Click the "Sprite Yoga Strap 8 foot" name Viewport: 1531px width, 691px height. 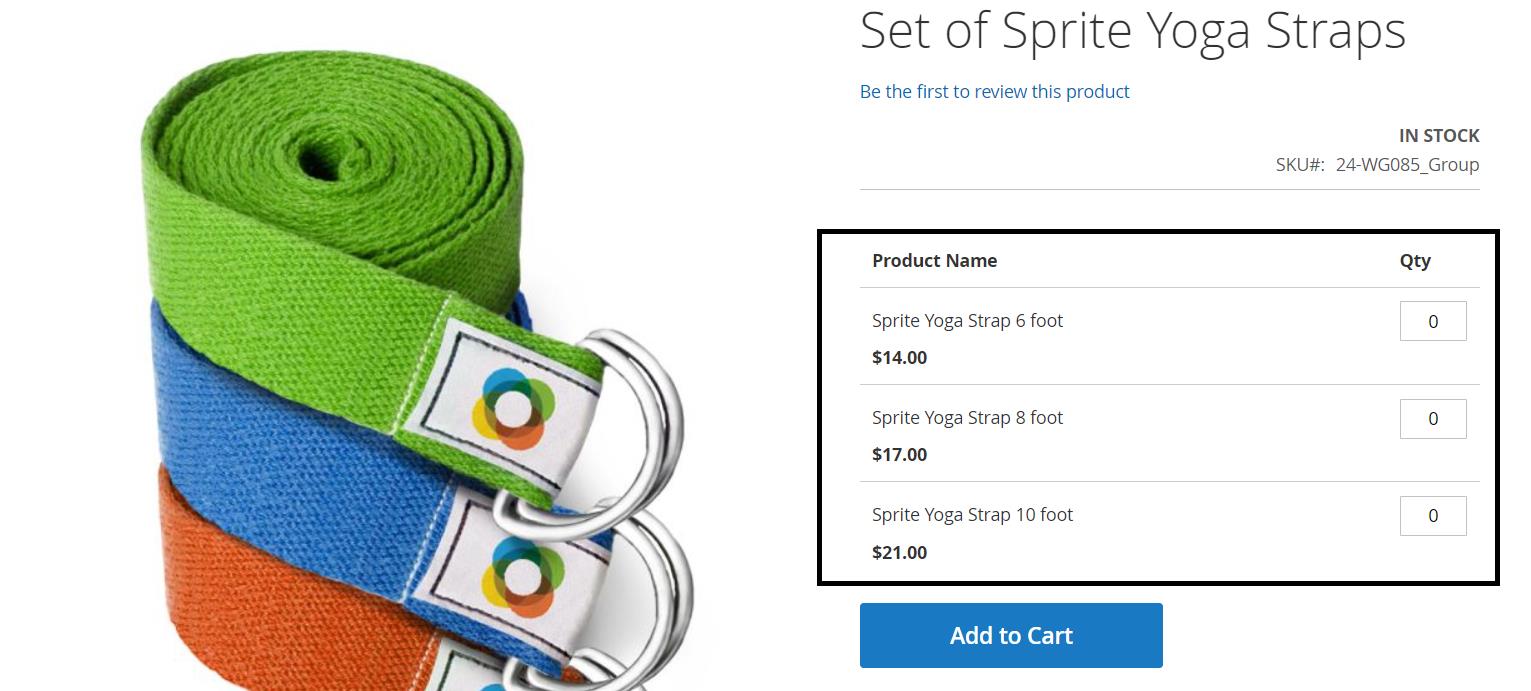tap(967, 418)
